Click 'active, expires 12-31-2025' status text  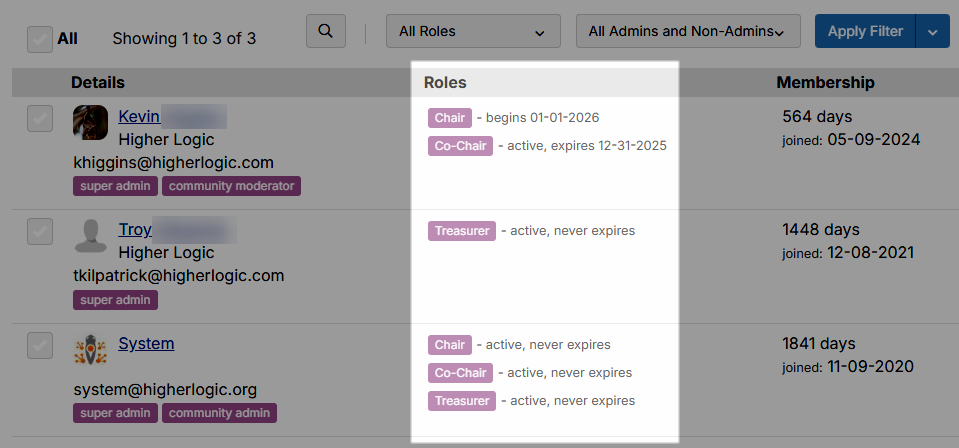pos(587,146)
